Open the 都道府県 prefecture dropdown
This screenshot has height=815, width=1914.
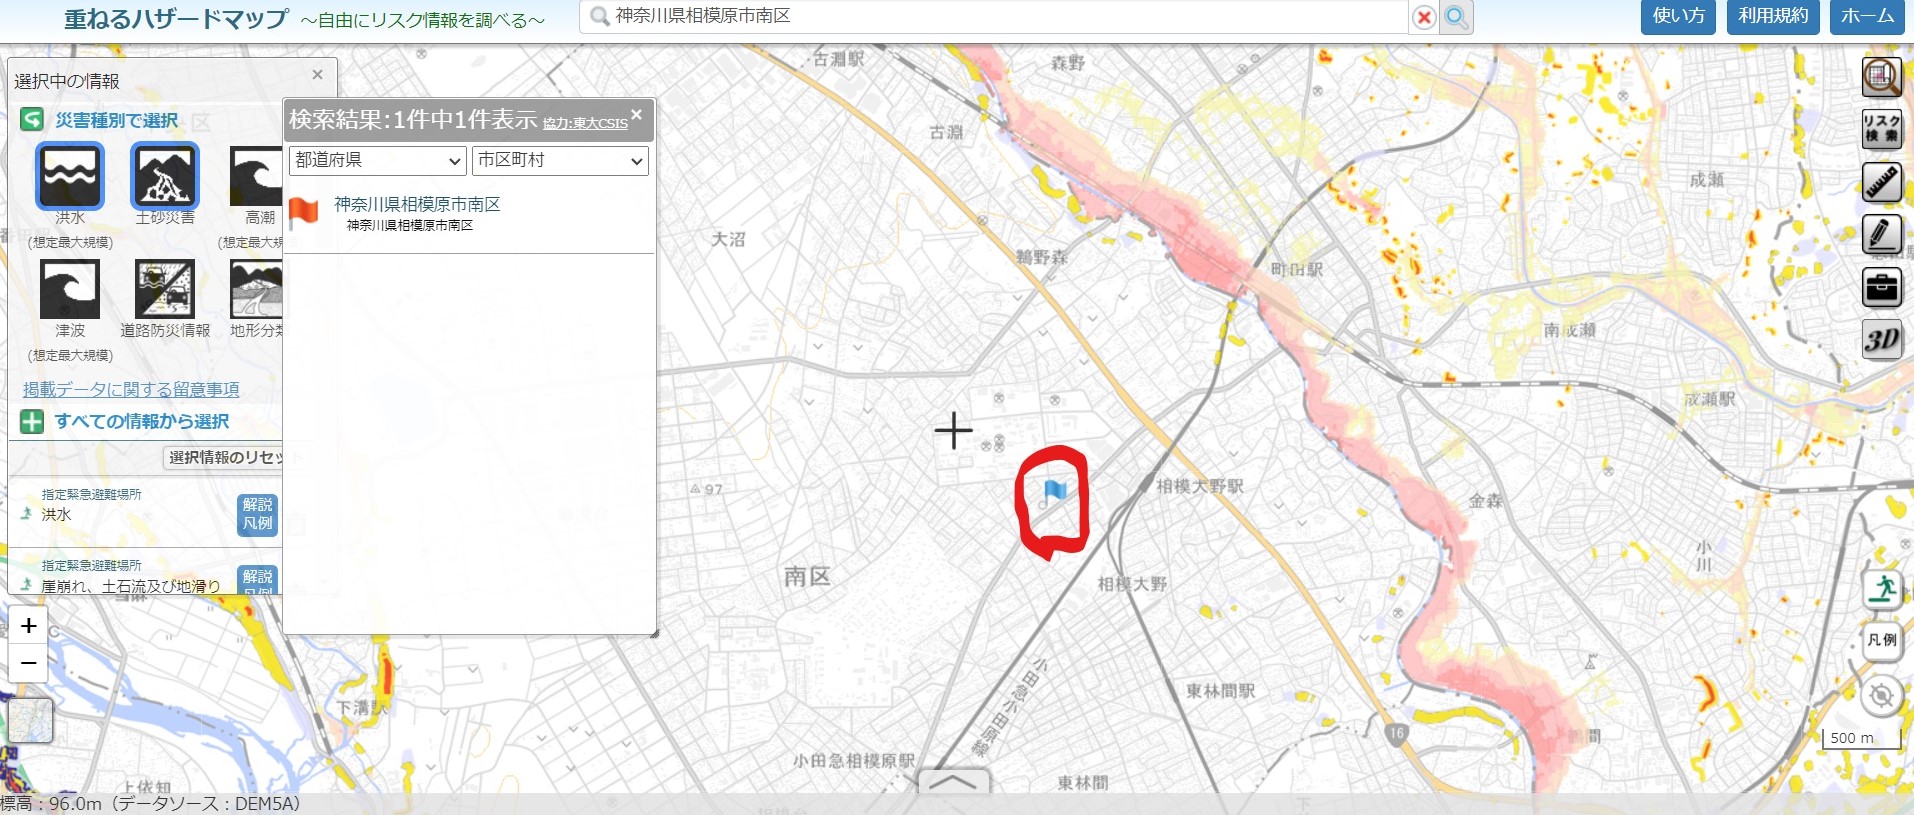click(378, 160)
